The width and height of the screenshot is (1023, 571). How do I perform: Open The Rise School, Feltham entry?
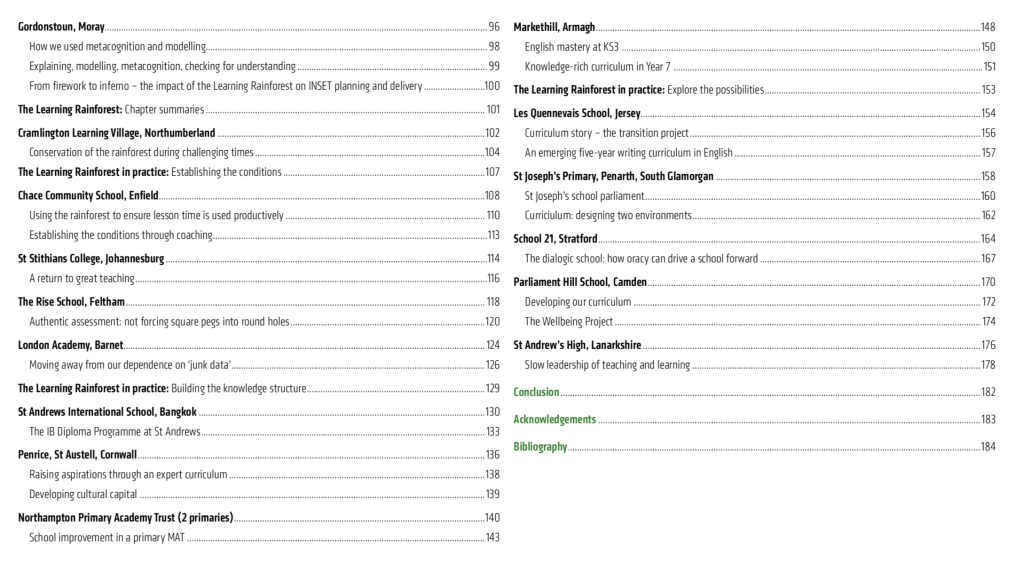pos(72,301)
